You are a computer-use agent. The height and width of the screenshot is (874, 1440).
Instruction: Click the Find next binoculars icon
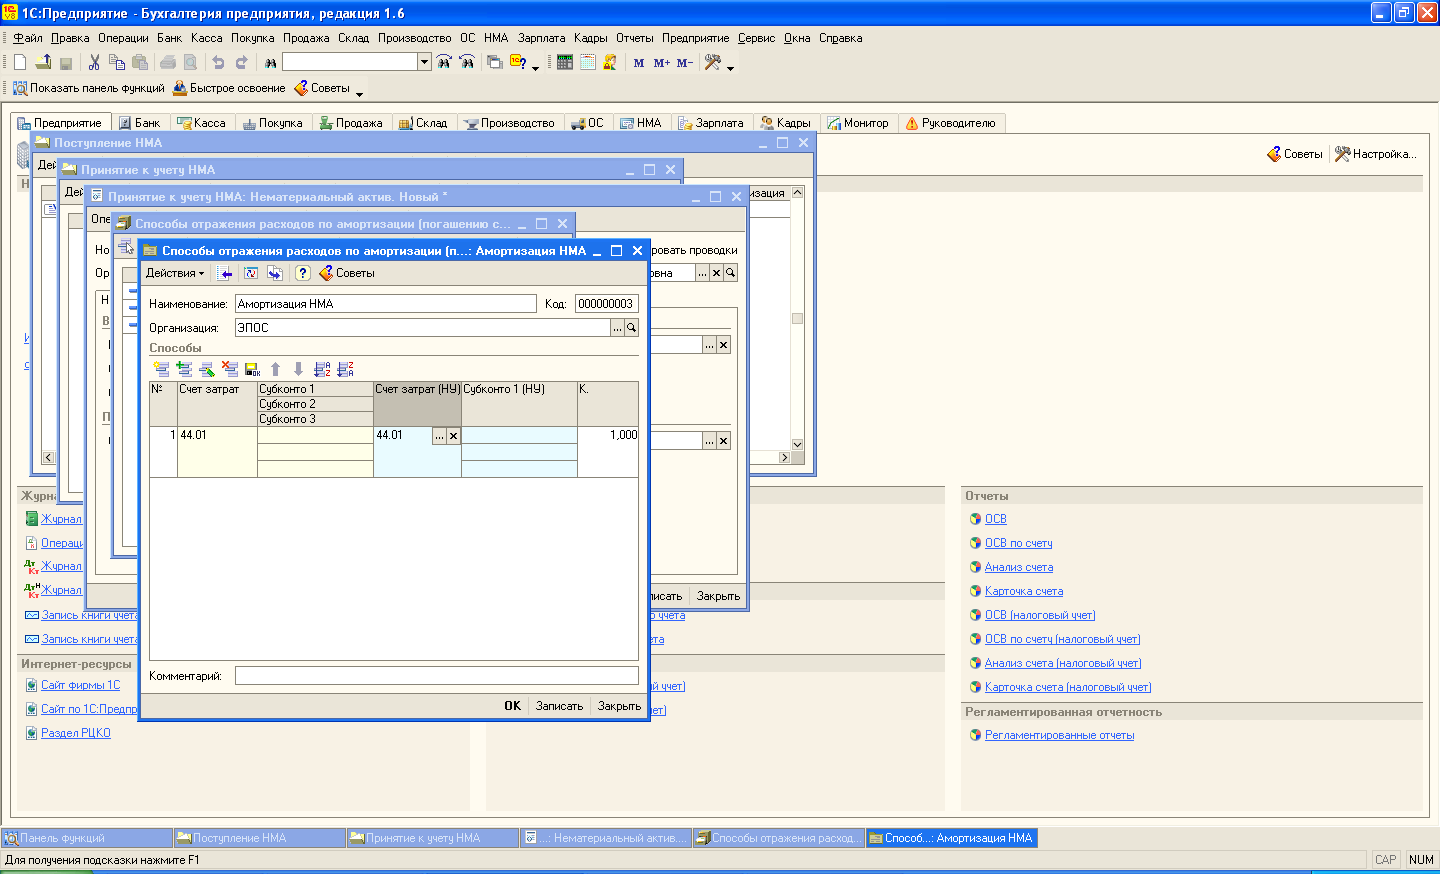(444, 62)
